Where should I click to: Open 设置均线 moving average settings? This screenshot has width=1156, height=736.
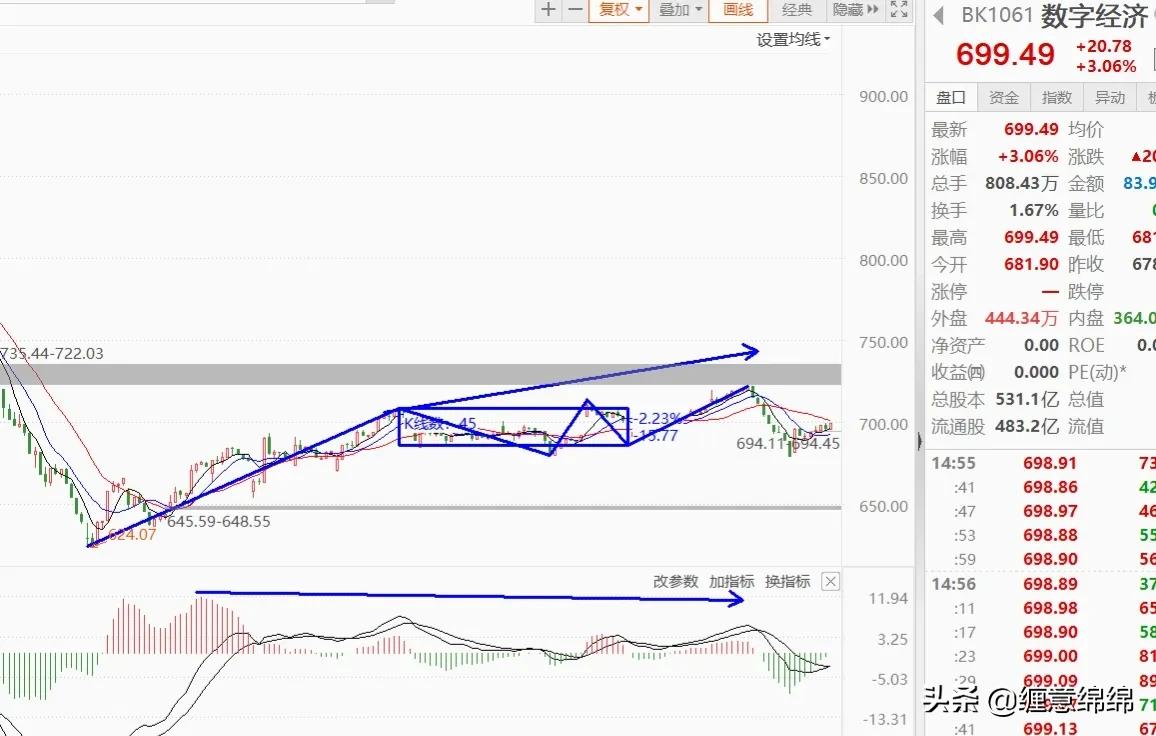coord(793,40)
